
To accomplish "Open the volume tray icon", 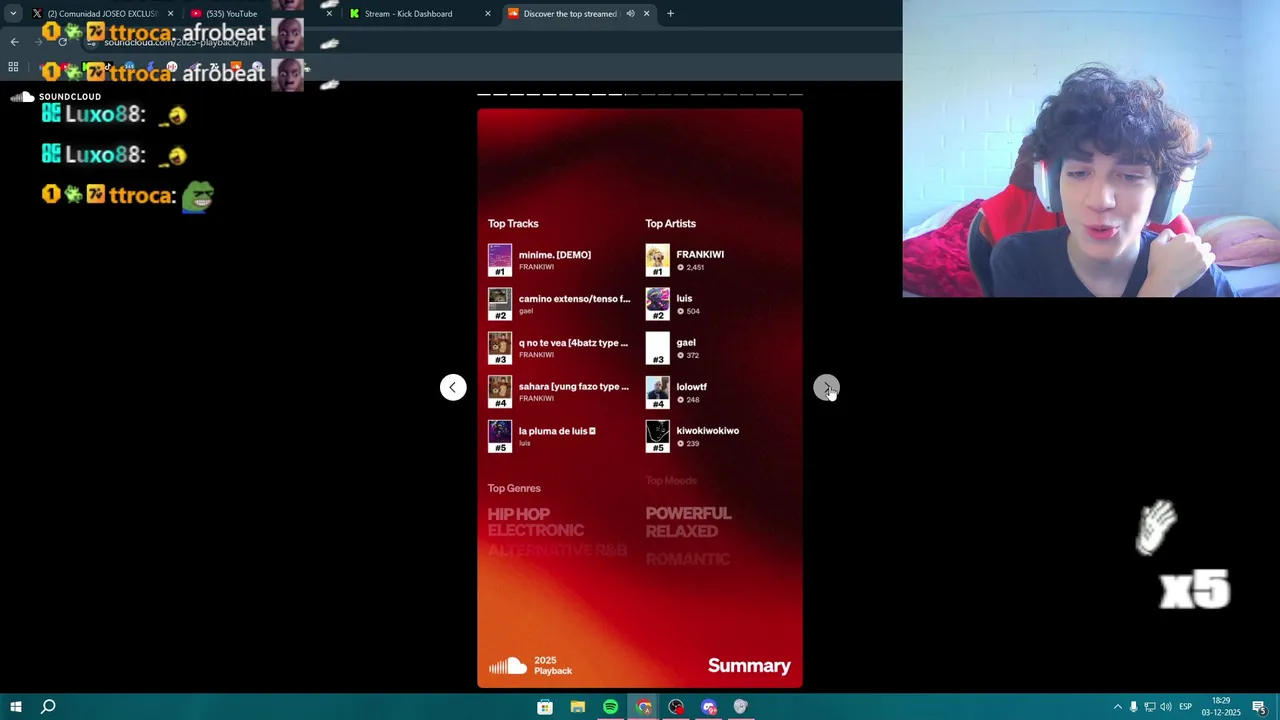I will click(x=1165, y=707).
